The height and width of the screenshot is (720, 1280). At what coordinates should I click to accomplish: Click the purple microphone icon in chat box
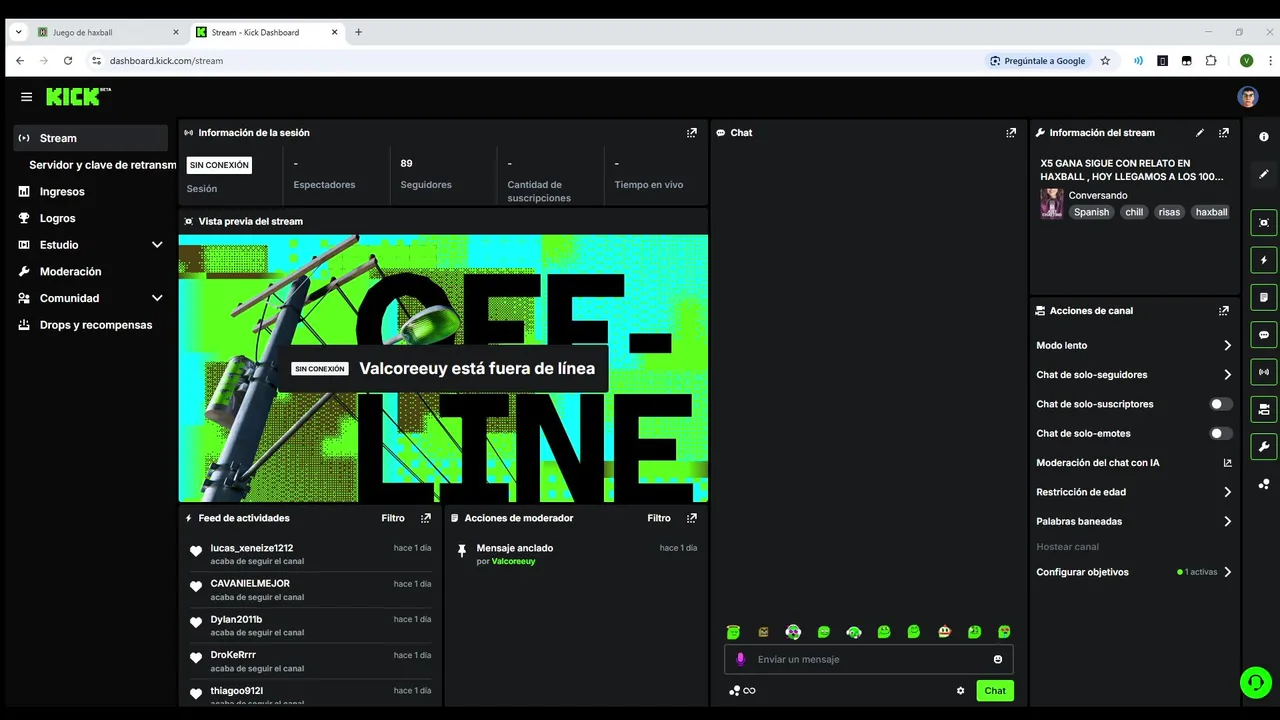pyautogui.click(x=741, y=659)
